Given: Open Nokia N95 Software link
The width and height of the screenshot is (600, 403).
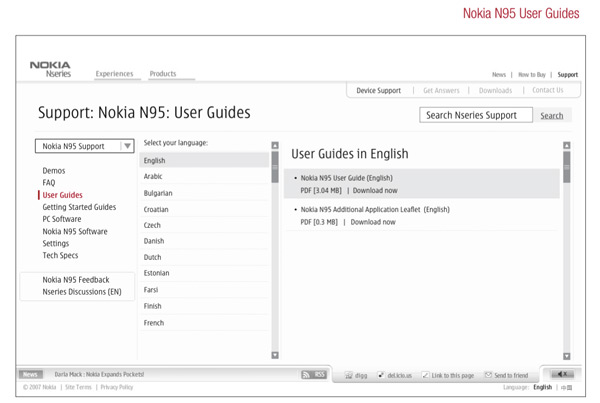Looking at the screenshot, I should pos(75,231).
